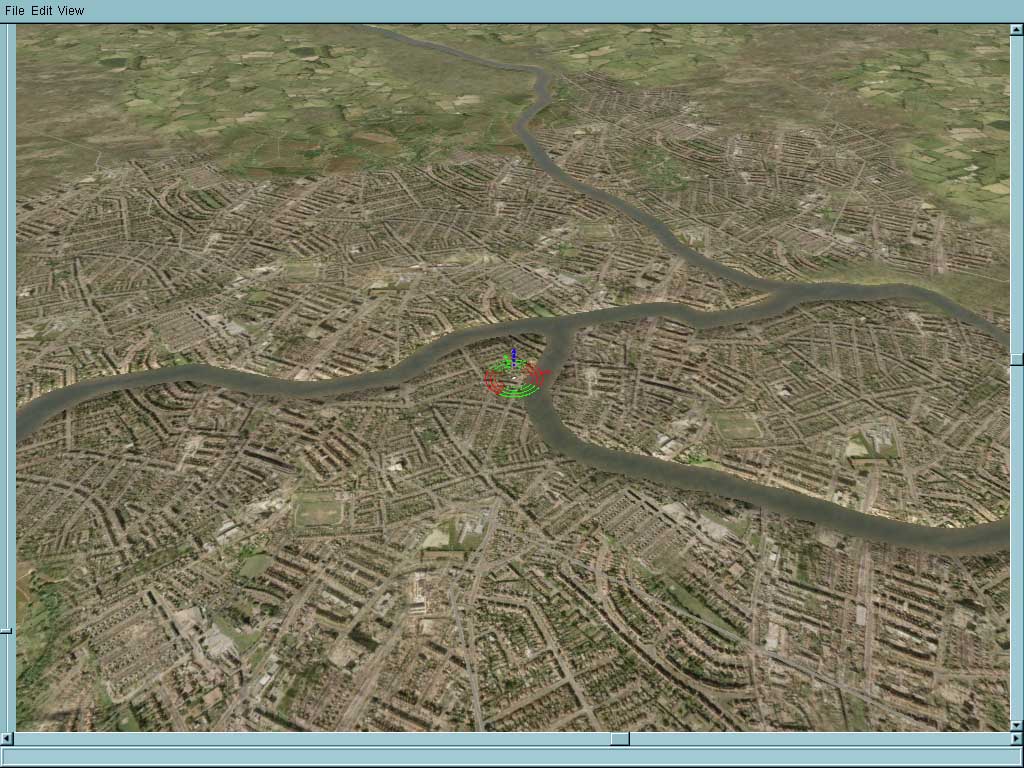Click the scroll-down arrow on the right scrollbar

tap(1017, 726)
